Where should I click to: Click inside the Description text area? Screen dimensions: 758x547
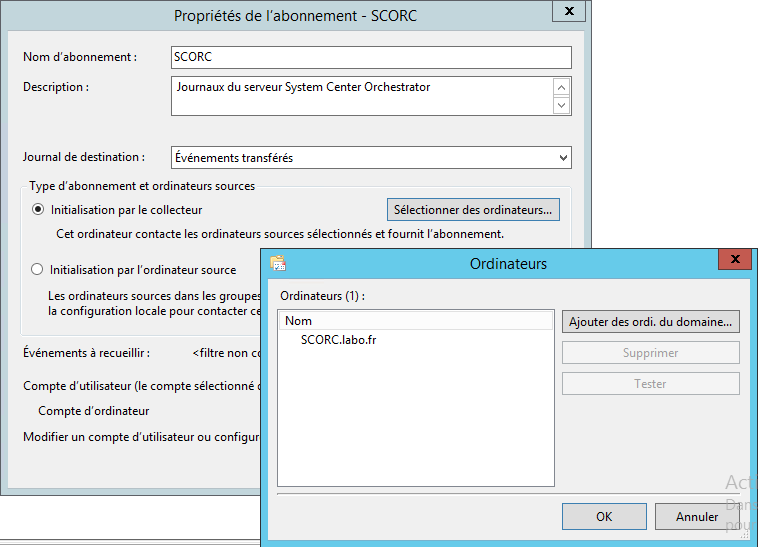point(360,96)
